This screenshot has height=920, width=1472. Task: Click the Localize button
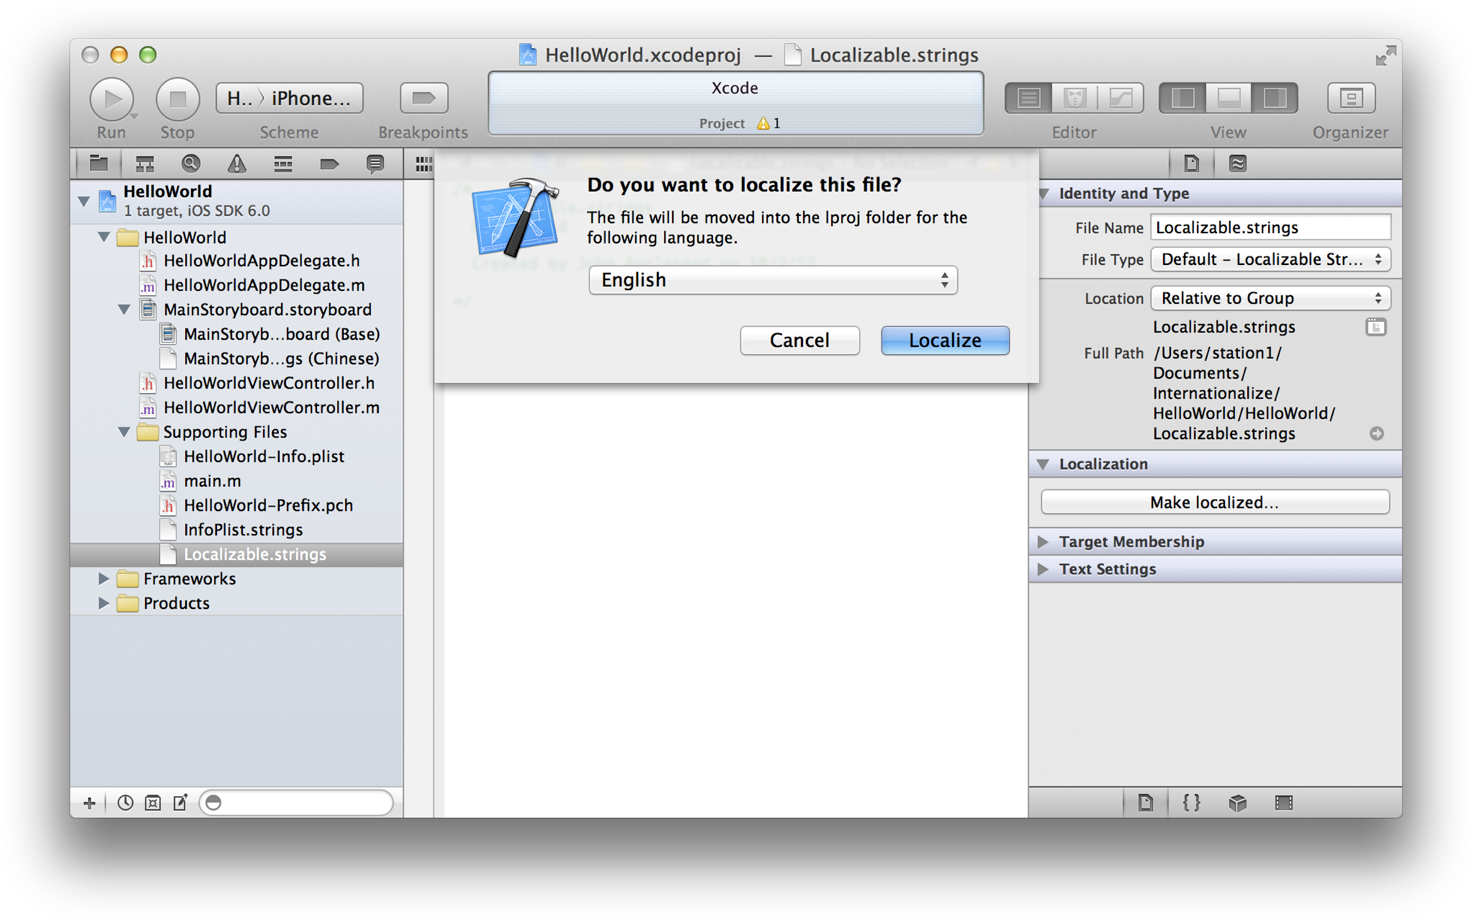point(944,340)
